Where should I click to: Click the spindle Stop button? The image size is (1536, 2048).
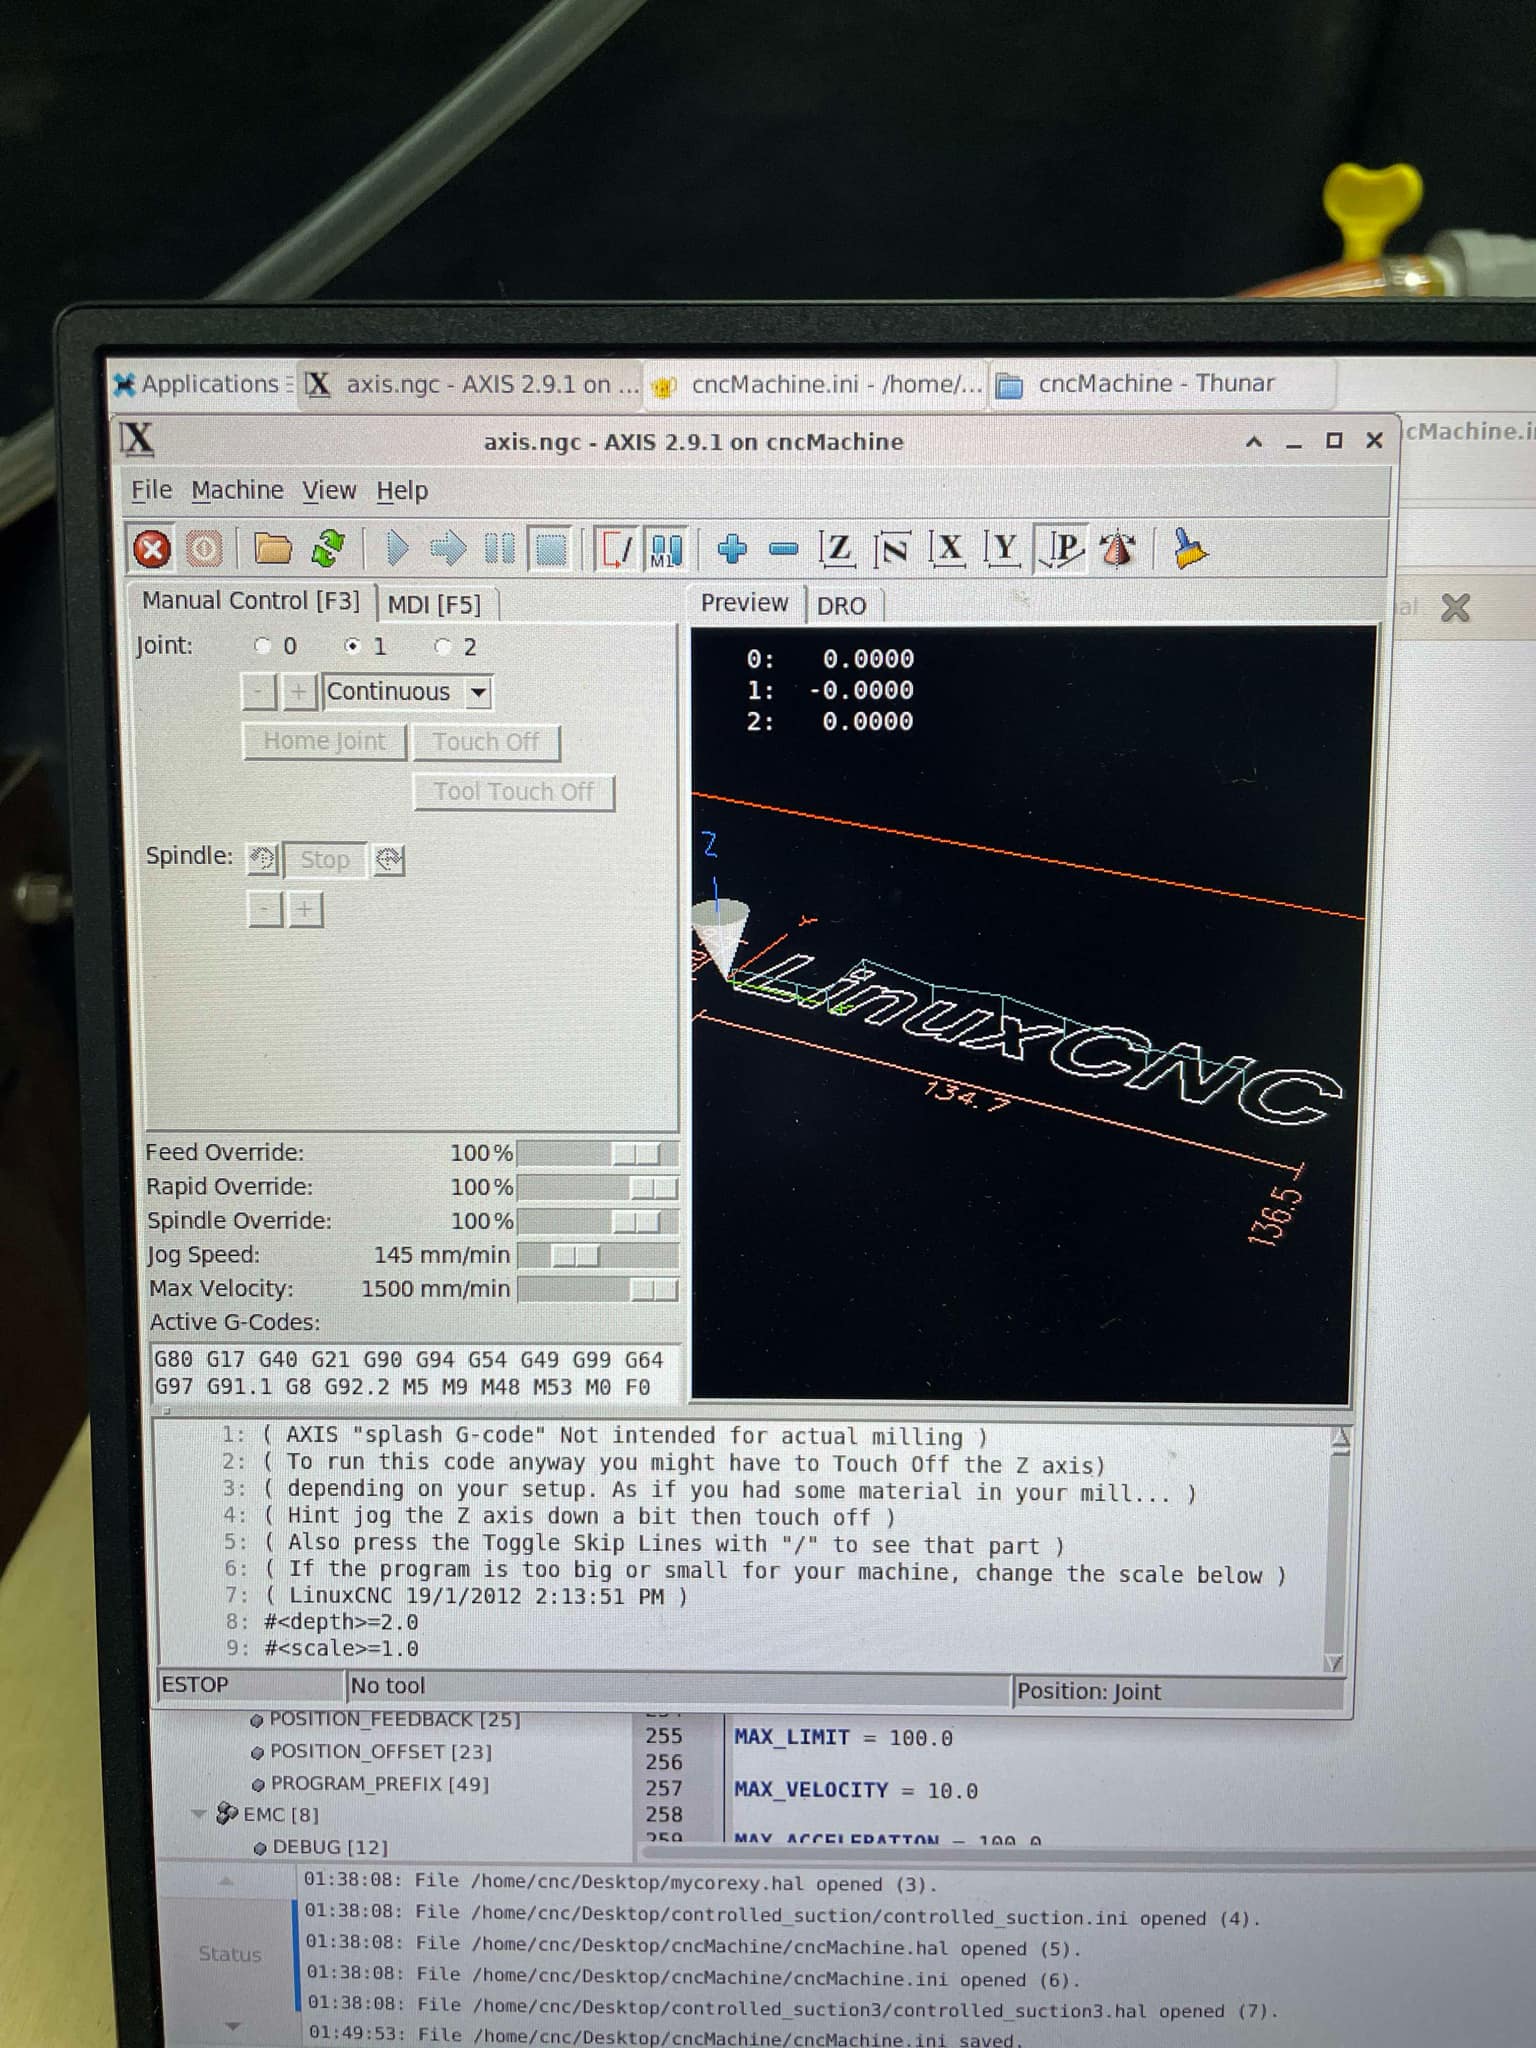325,859
